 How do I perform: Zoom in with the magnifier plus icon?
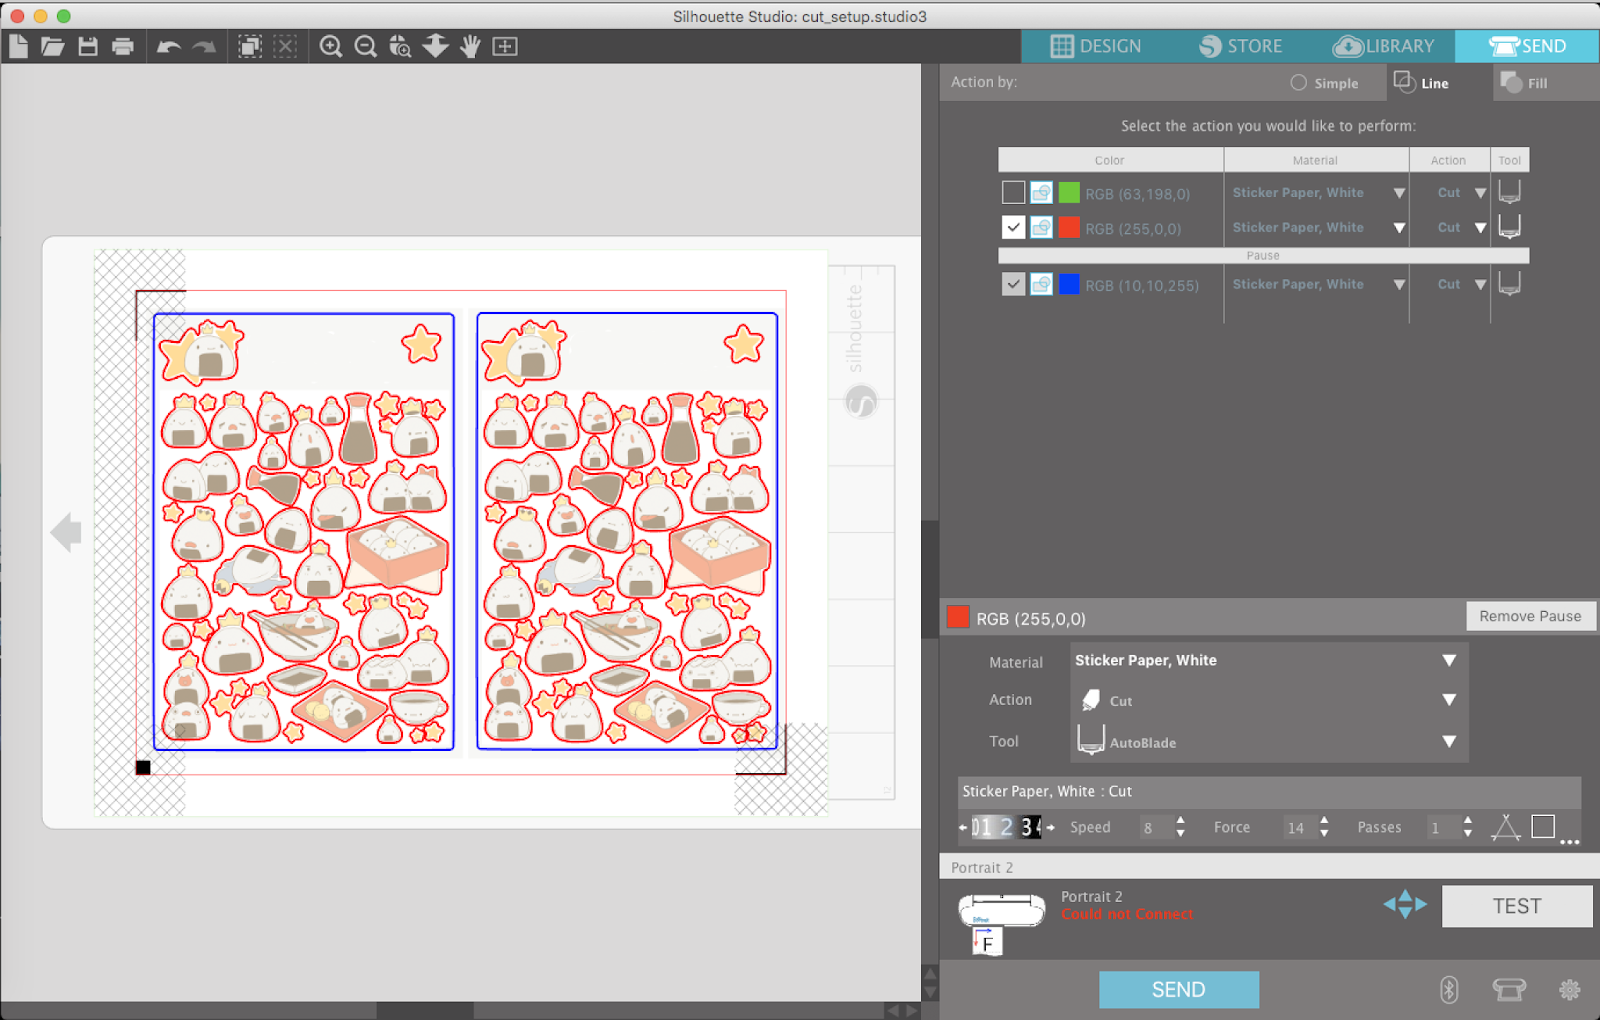tap(331, 46)
